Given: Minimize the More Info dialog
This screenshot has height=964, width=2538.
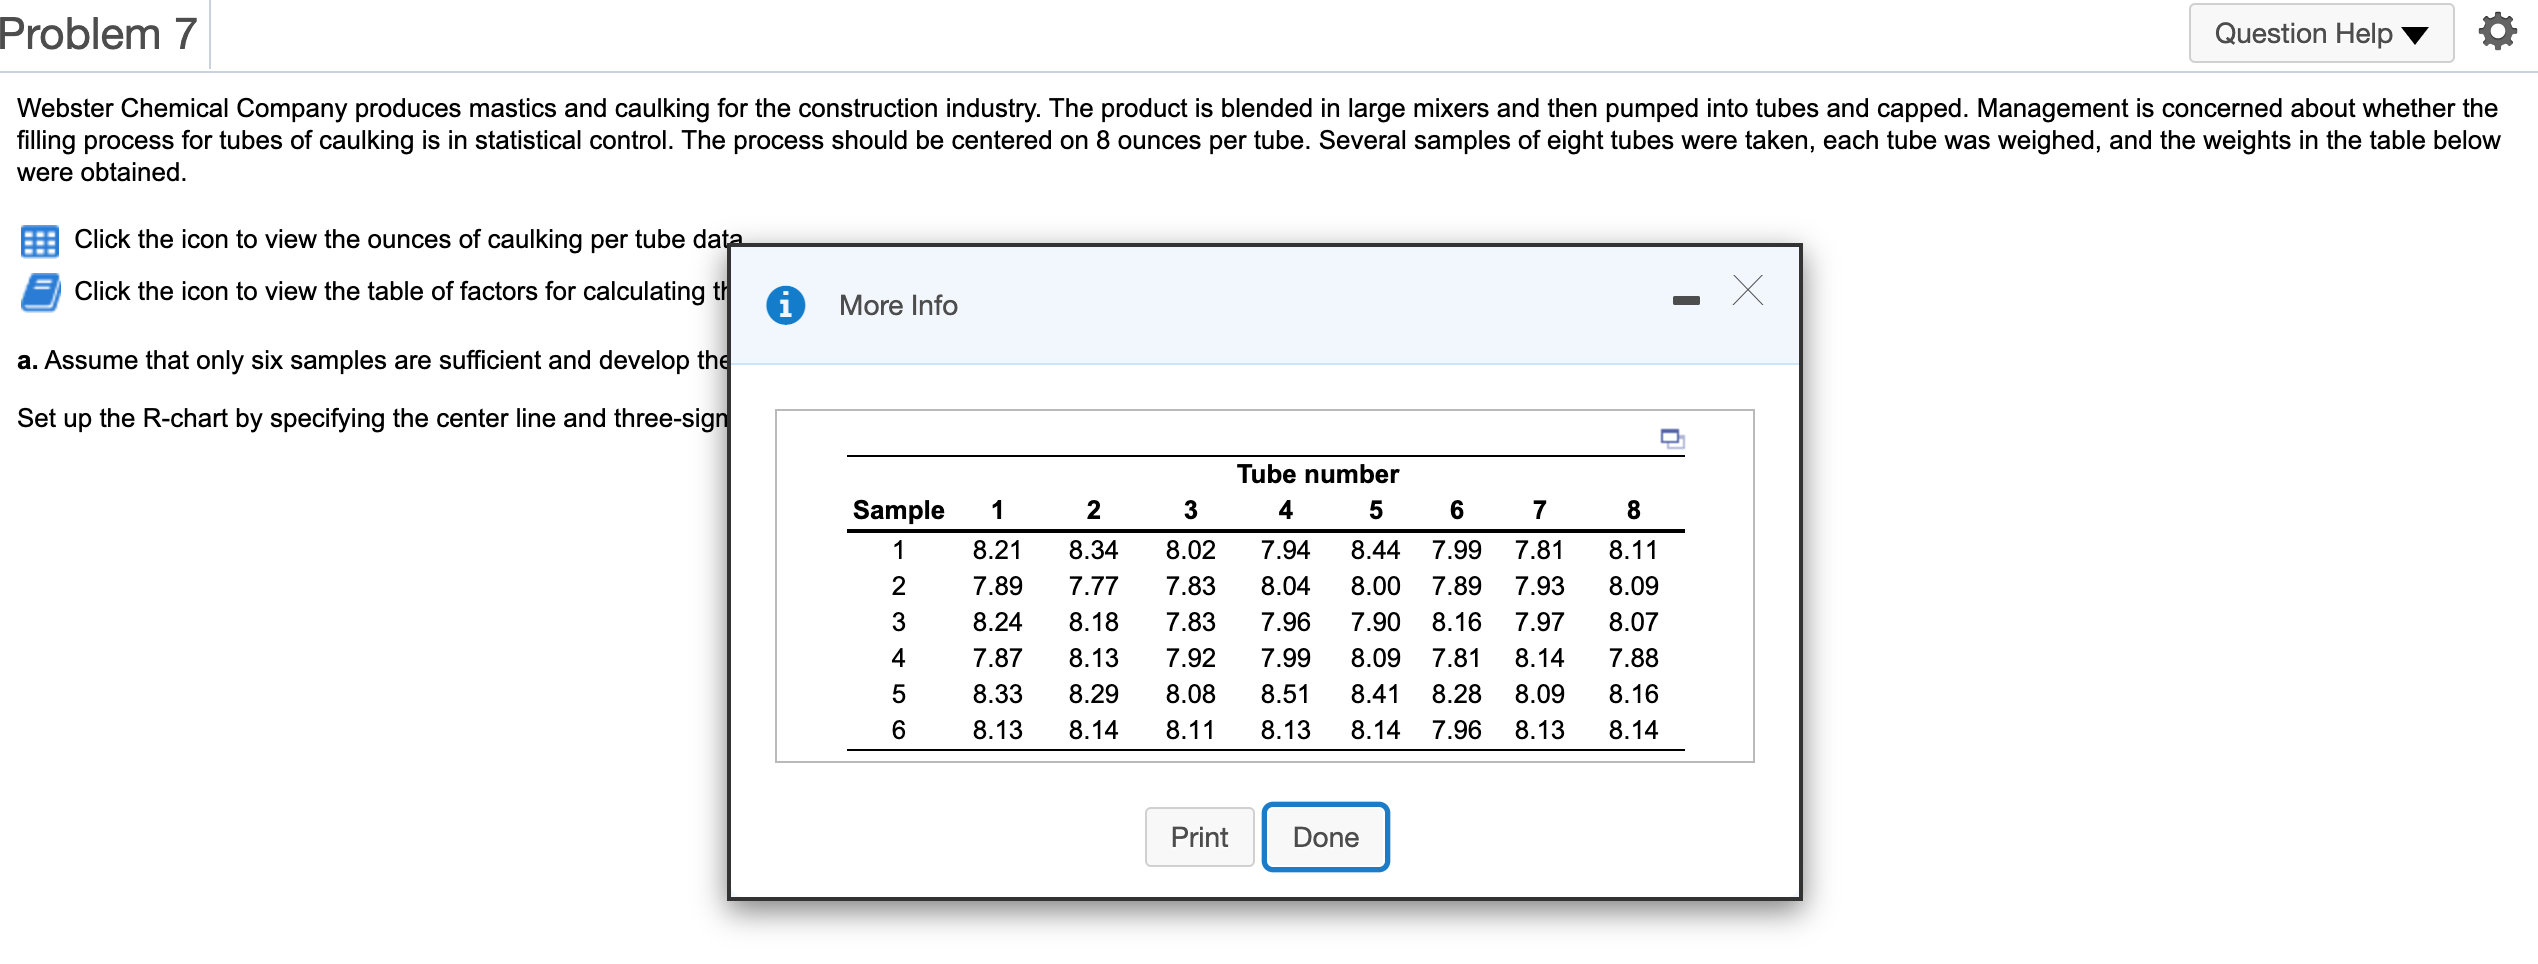Looking at the screenshot, I should [1686, 300].
